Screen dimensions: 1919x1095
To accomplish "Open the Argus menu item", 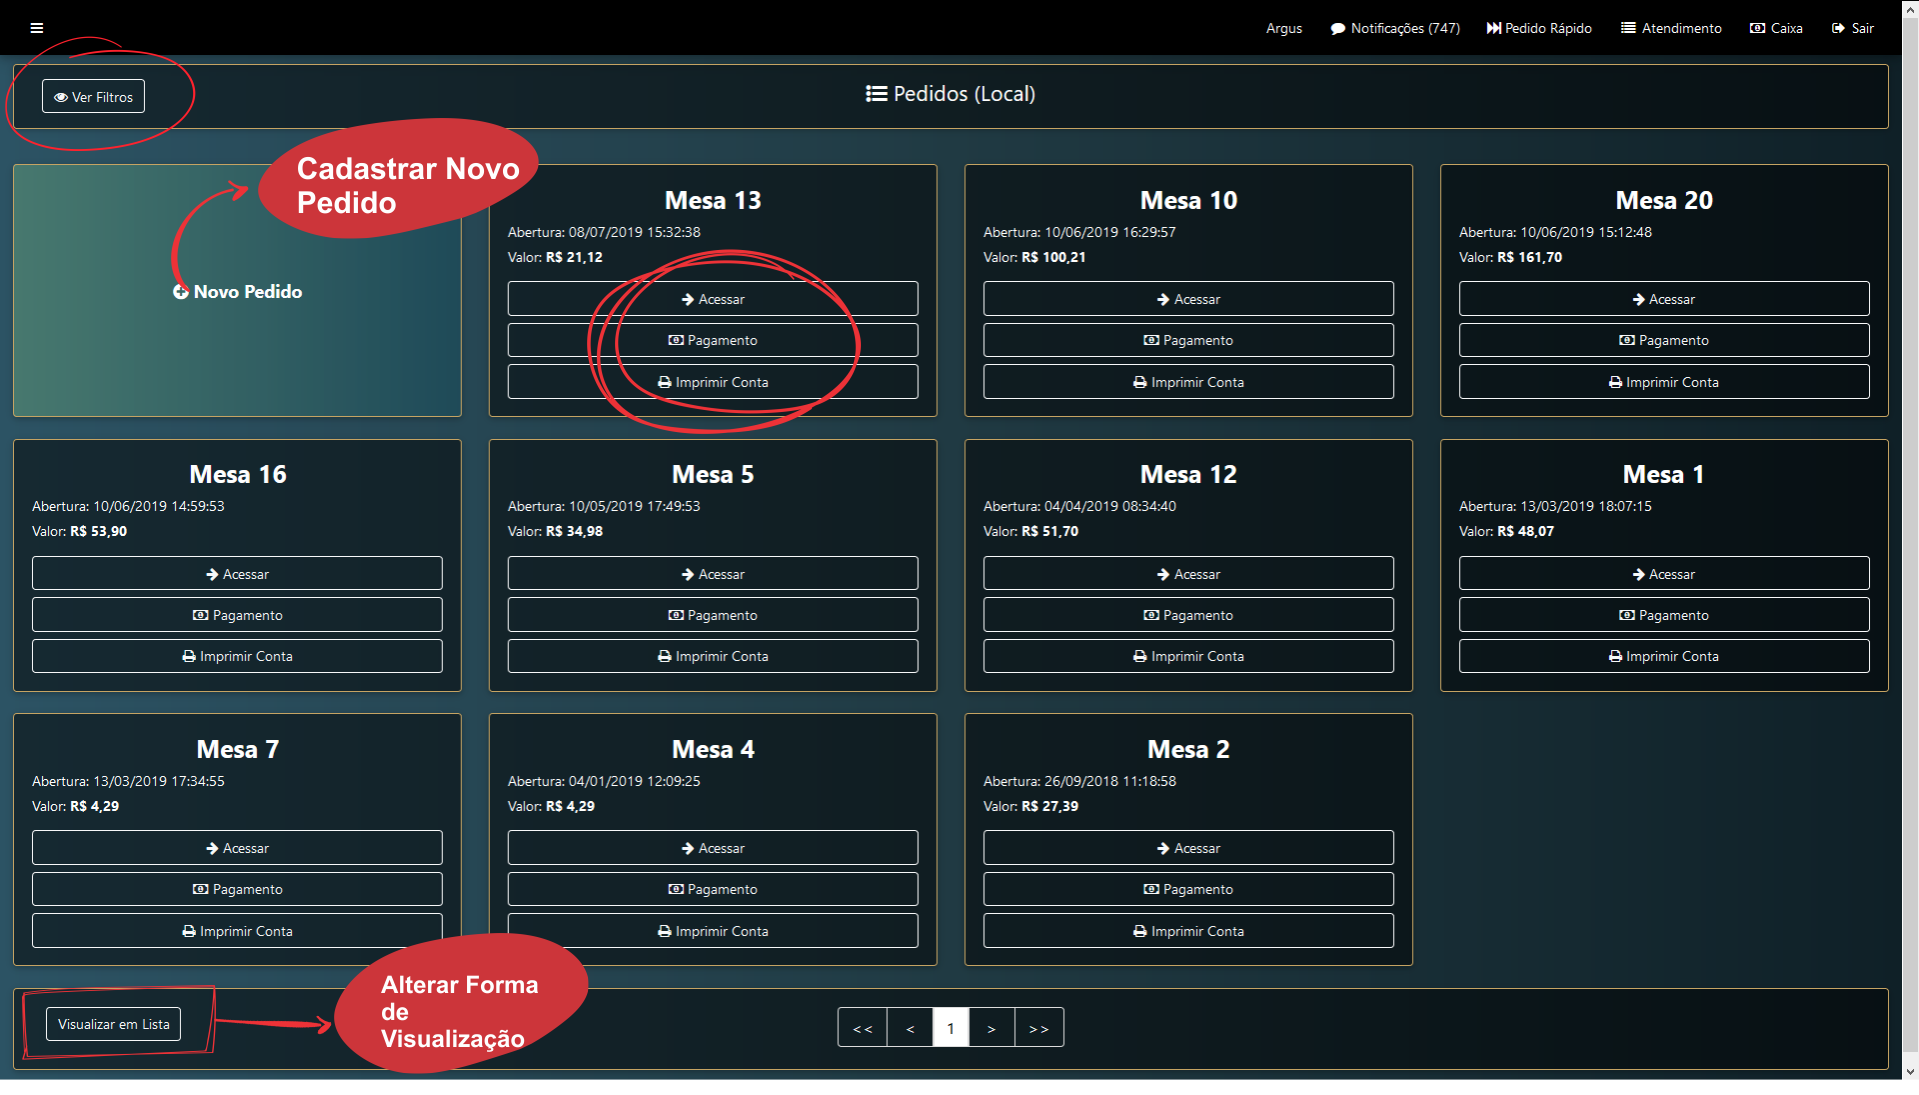I will pos(1283,28).
